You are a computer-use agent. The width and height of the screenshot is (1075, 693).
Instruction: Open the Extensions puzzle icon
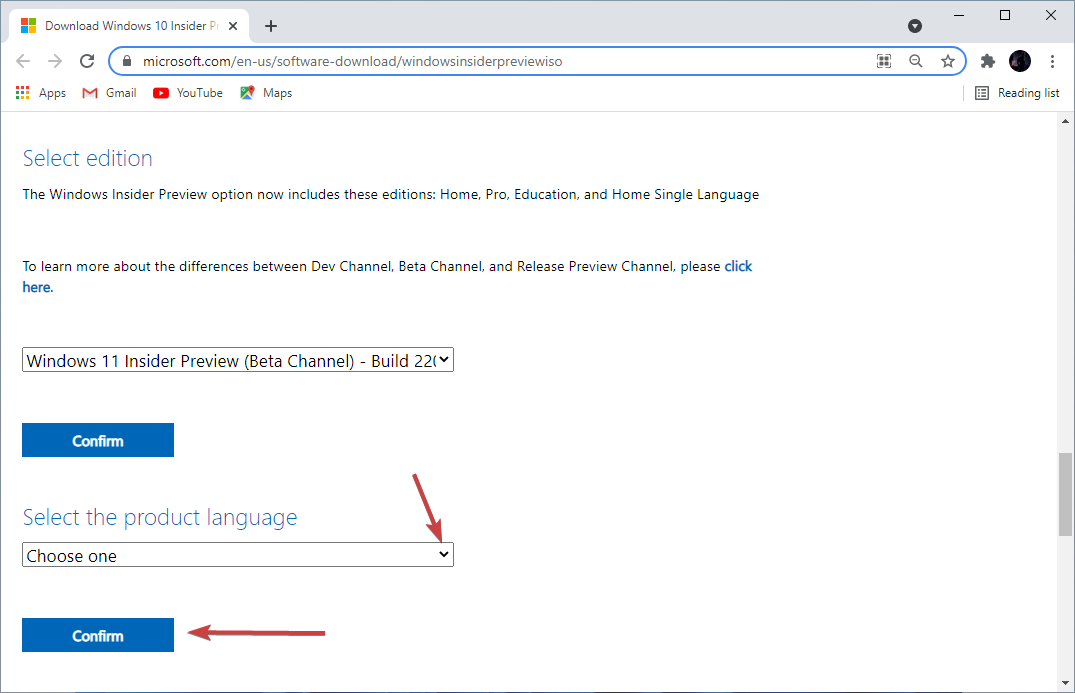(x=987, y=61)
